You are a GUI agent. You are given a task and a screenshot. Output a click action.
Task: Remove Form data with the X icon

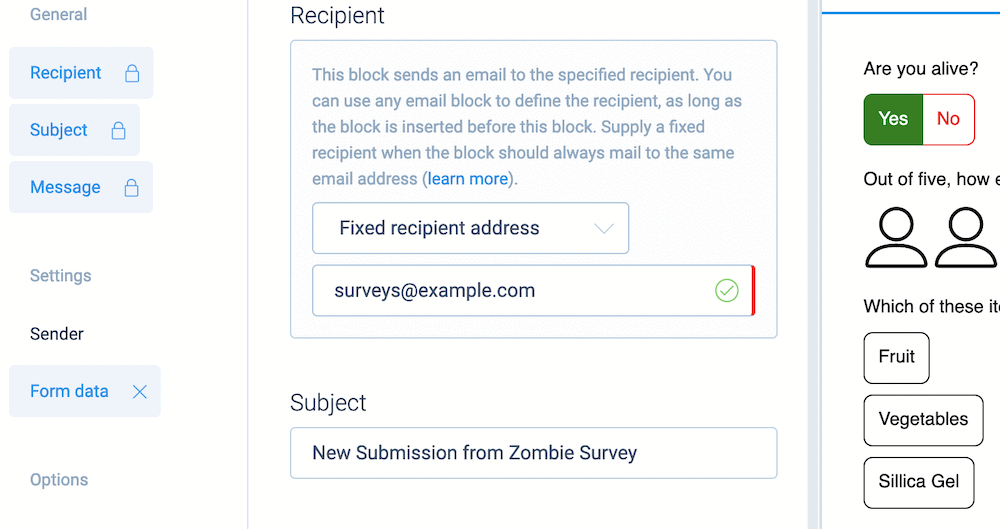tap(140, 392)
